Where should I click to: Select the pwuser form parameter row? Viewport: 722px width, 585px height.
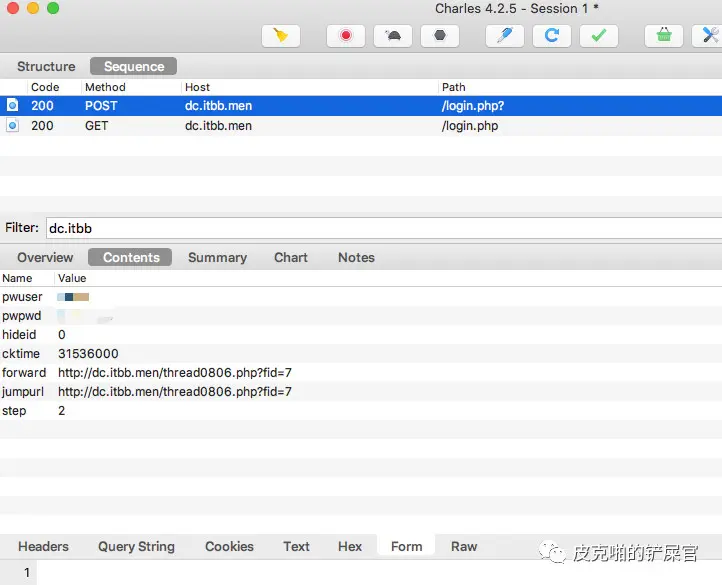pyautogui.click(x=361, y=297)
